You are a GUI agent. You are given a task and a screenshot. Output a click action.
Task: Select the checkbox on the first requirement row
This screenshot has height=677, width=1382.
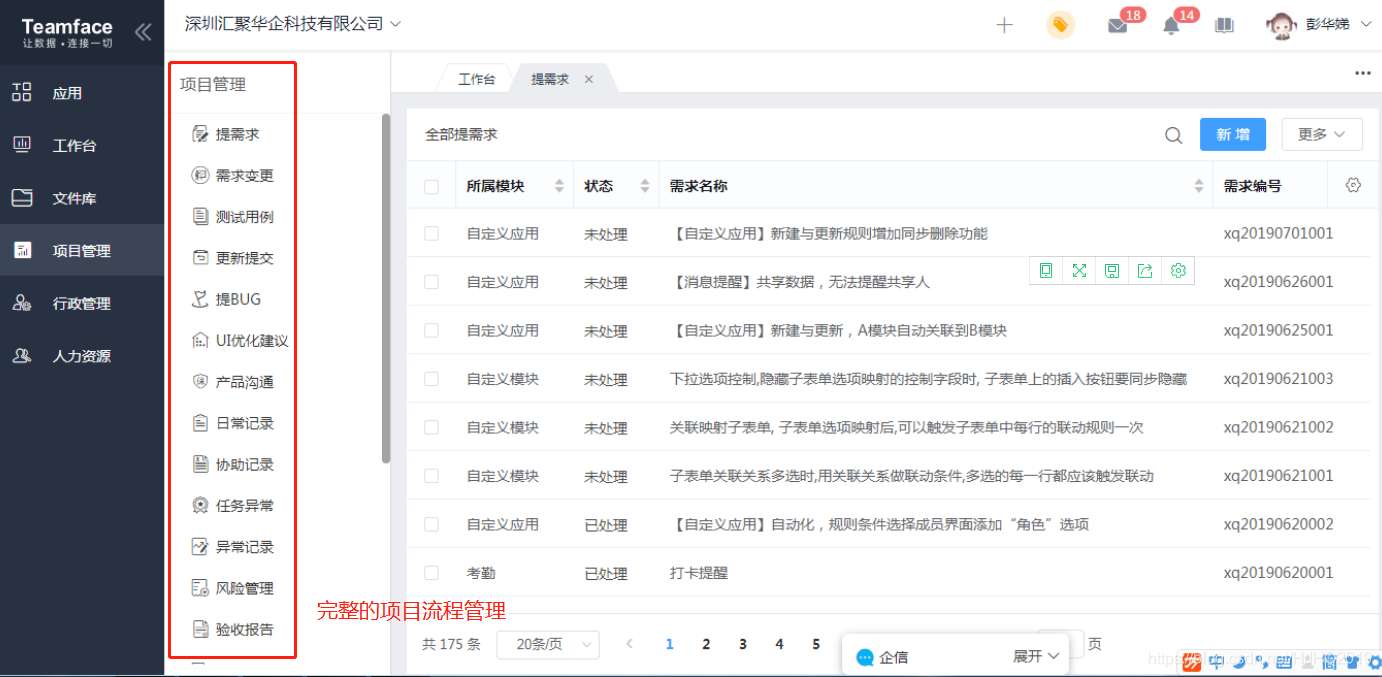tap(432, 233)
